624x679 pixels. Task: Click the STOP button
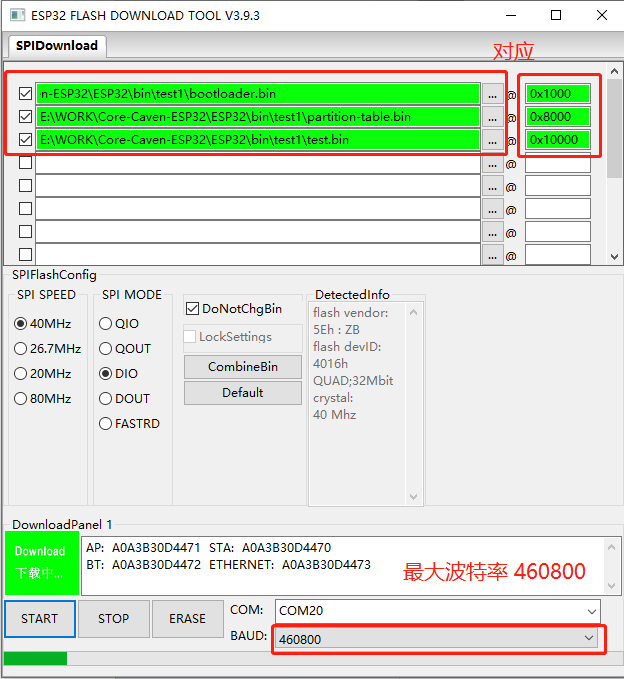[114, 619]
